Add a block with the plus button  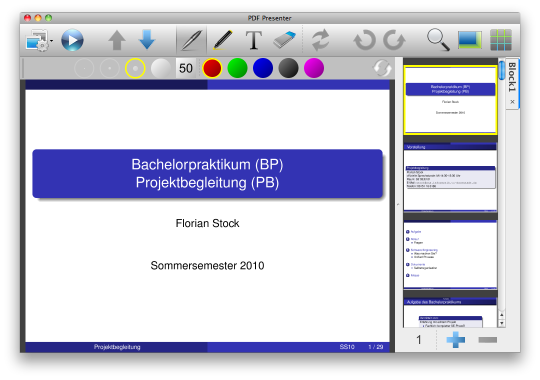point(456,340)
